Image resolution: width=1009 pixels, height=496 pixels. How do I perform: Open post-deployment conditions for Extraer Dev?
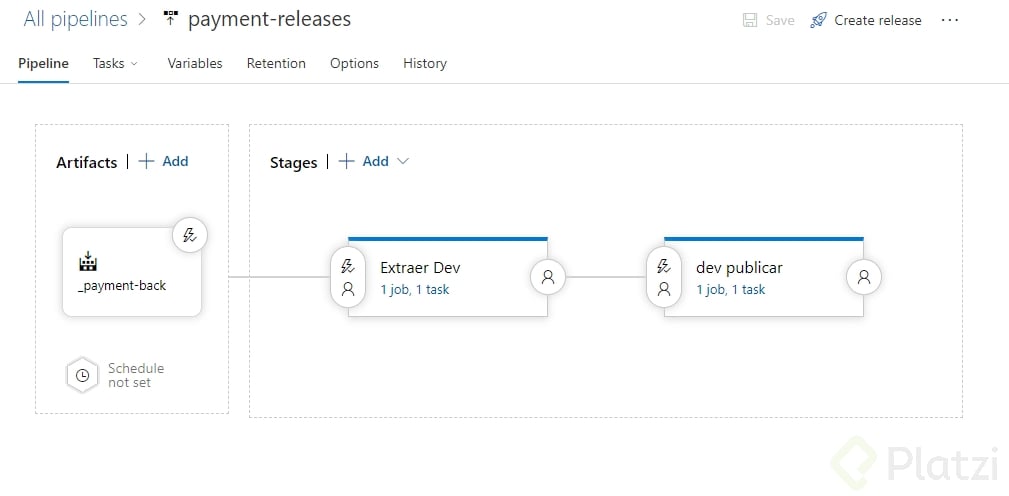click(x=547, y=278)
